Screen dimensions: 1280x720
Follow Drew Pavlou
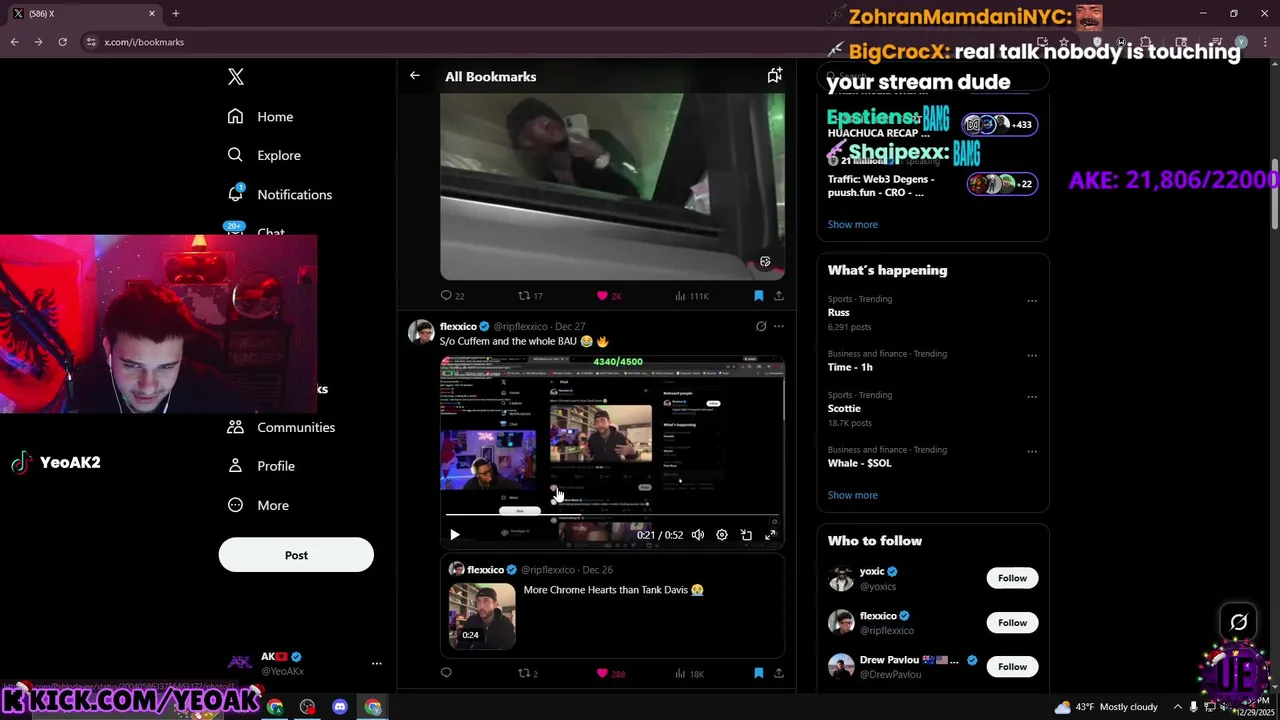coord(1012,666)
